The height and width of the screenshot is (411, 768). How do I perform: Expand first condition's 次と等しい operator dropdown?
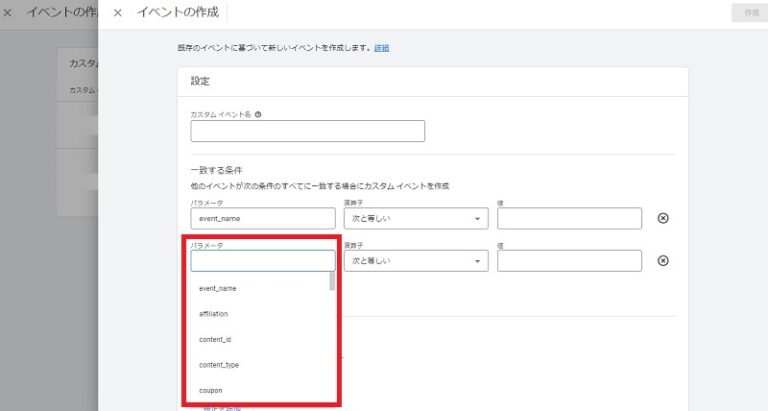pos(415,218)
